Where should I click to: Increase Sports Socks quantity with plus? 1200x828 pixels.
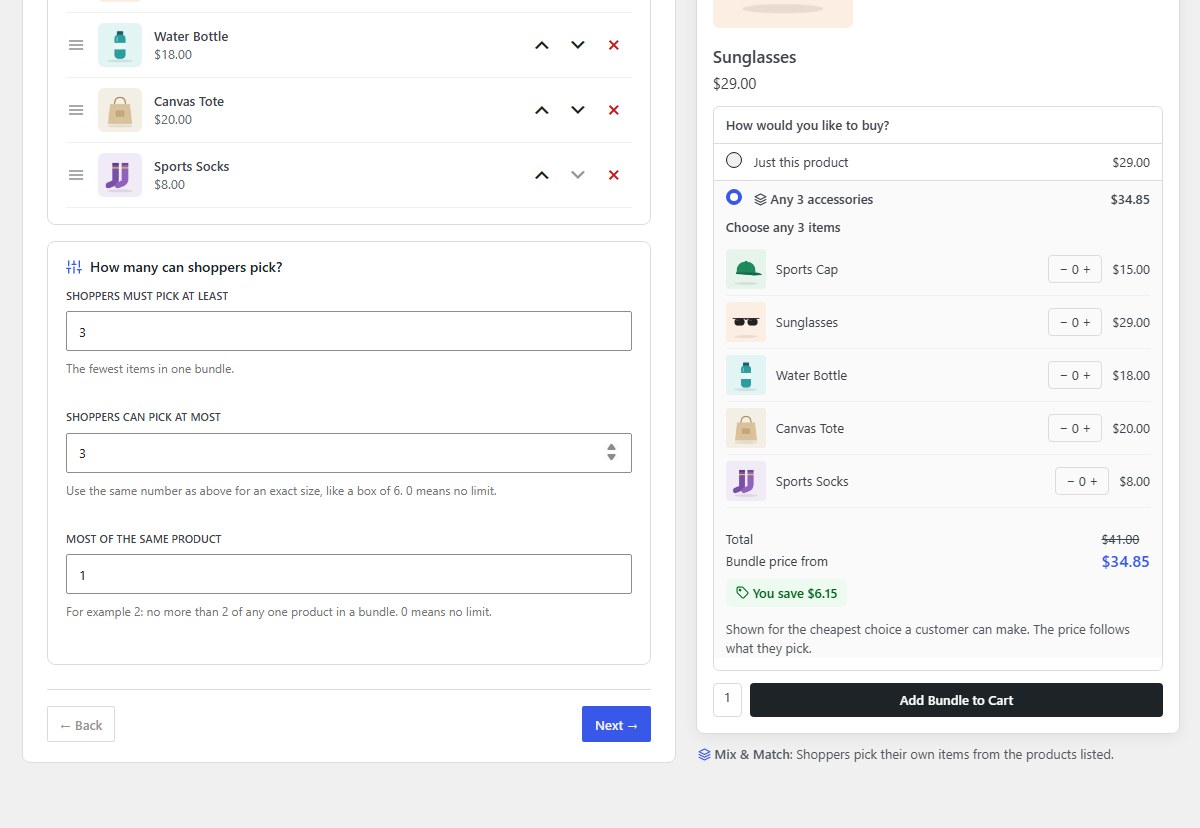1094,481
